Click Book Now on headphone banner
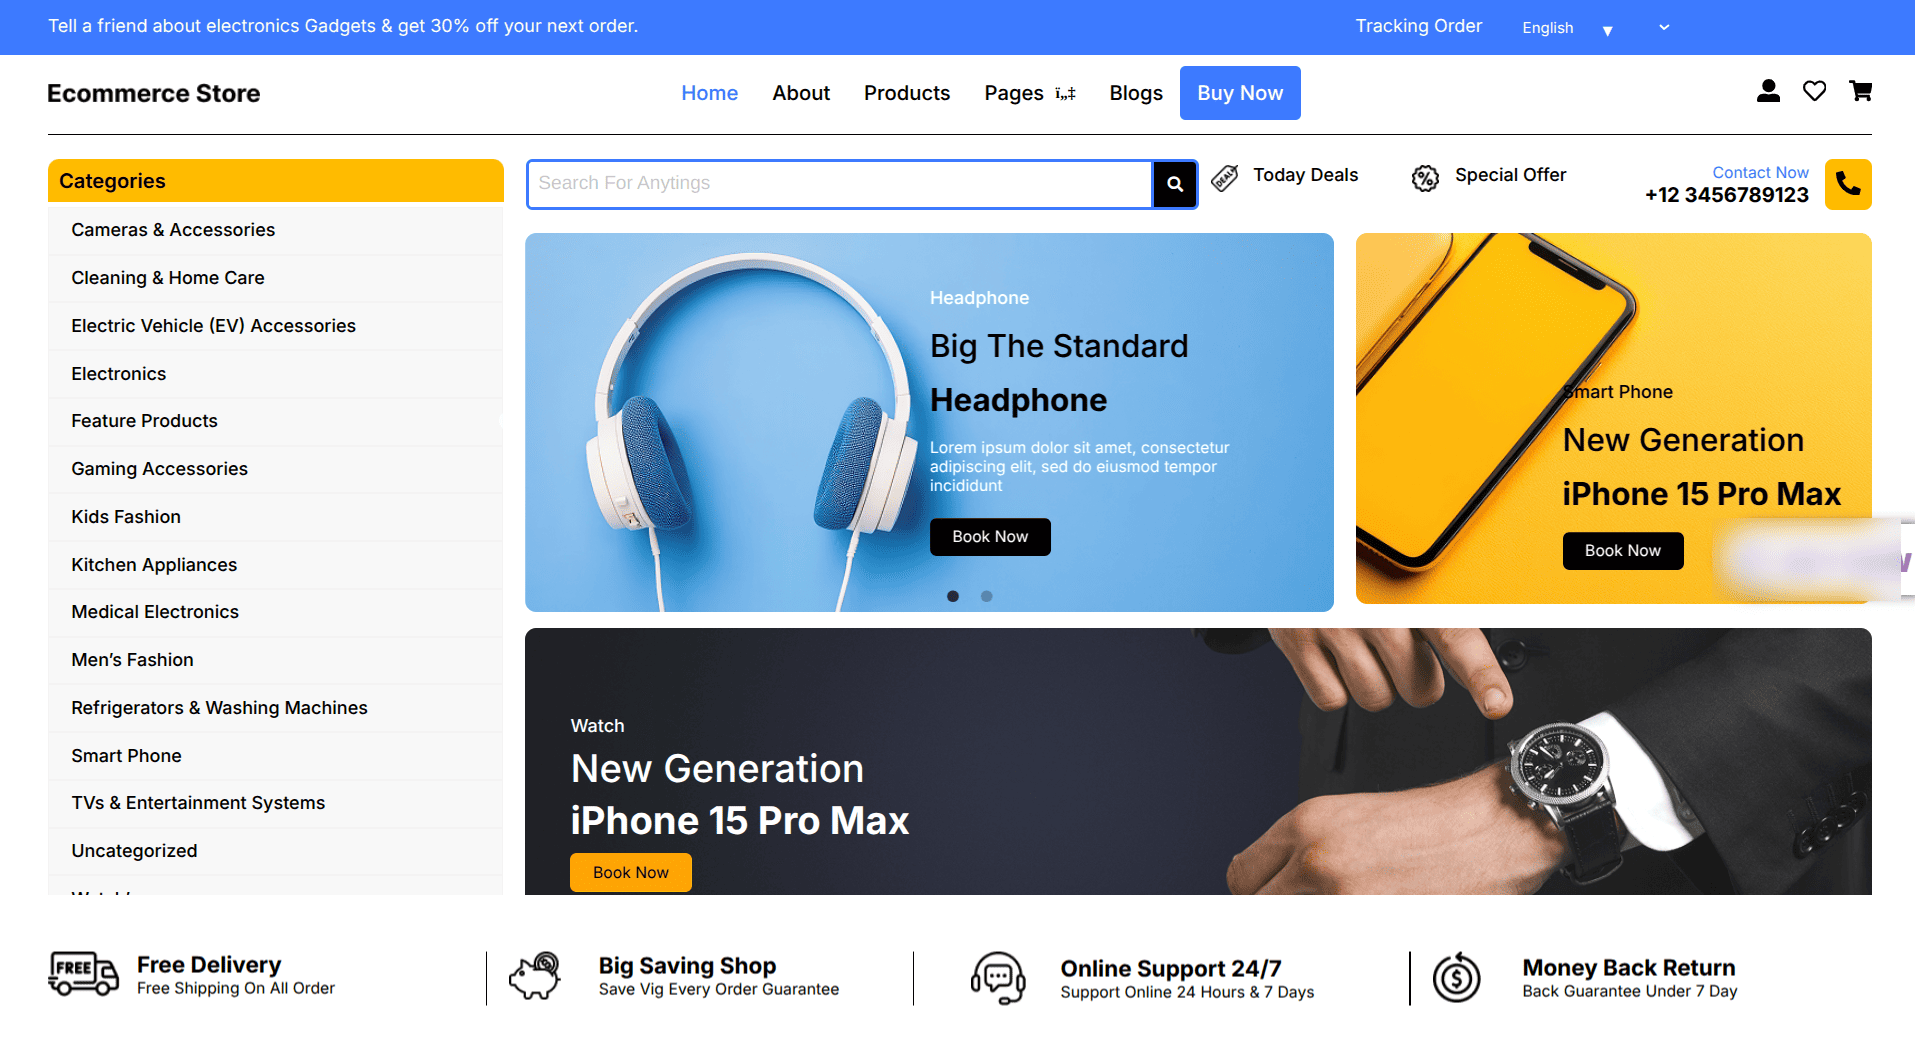Image resolution: width=1915 pixels, height=1053 pixels. click(990, 537)
